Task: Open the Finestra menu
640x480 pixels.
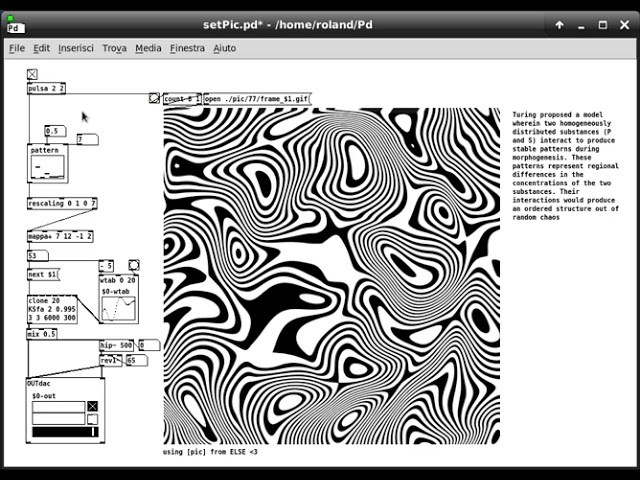Action: pyautogui.click(x=187, y=48)
